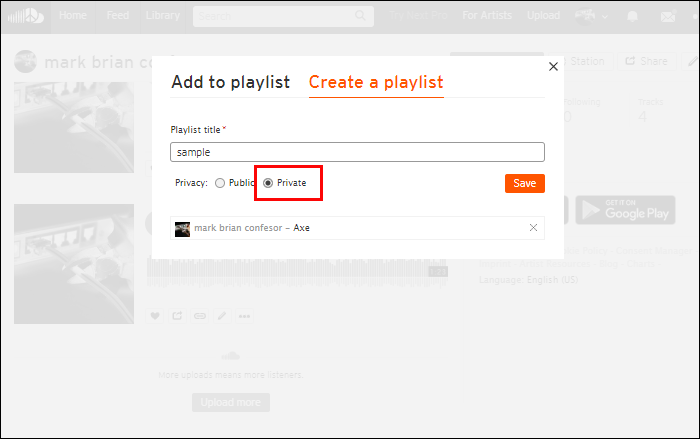Screen dimensions: 700x439
Task: Click the Playlist title text field
Action: pos(358,152)
